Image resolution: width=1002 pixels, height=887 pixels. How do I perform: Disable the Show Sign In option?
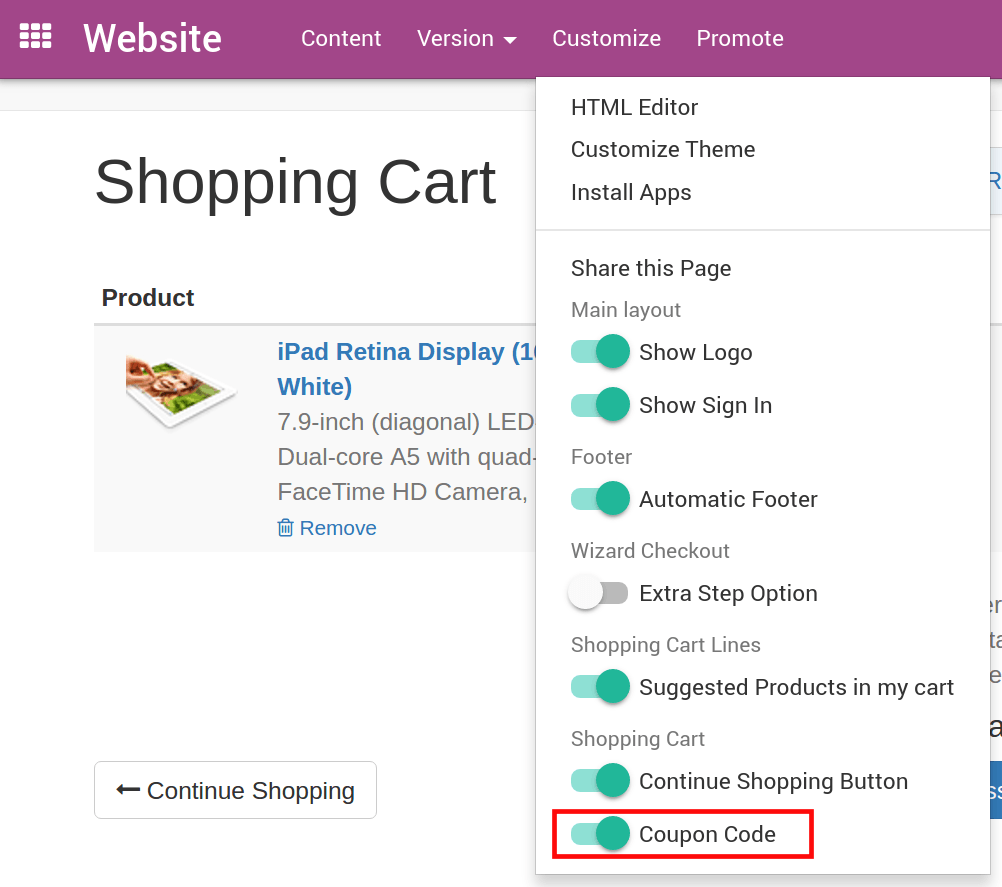pyautogui.click(x=598, y=405)
